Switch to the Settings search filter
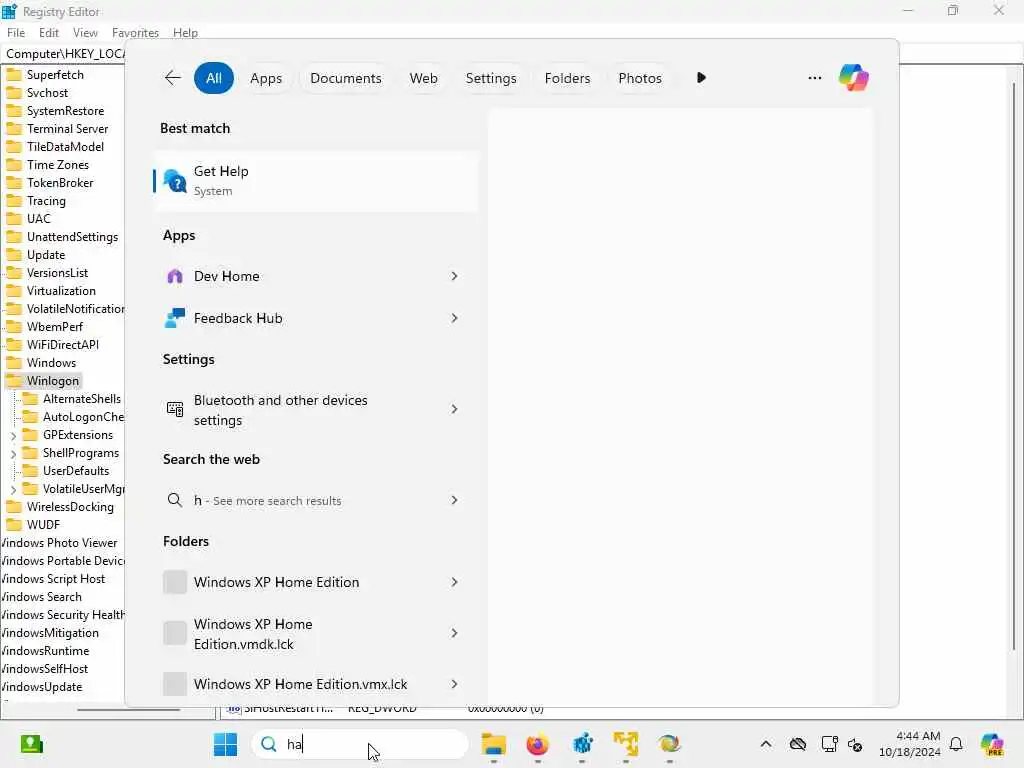Viewport: 1024px width, 768px height. point(491,78)
